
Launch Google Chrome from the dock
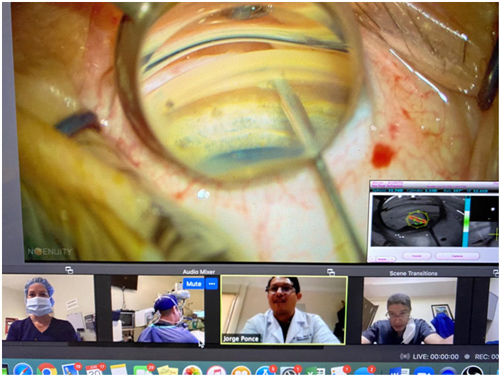pyautogui.click(x=47, y=370)
